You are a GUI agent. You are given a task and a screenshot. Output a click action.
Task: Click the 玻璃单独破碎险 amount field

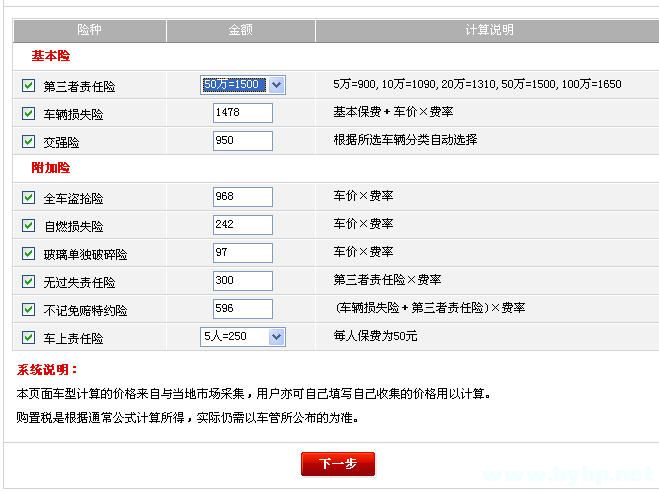[242, 253]
